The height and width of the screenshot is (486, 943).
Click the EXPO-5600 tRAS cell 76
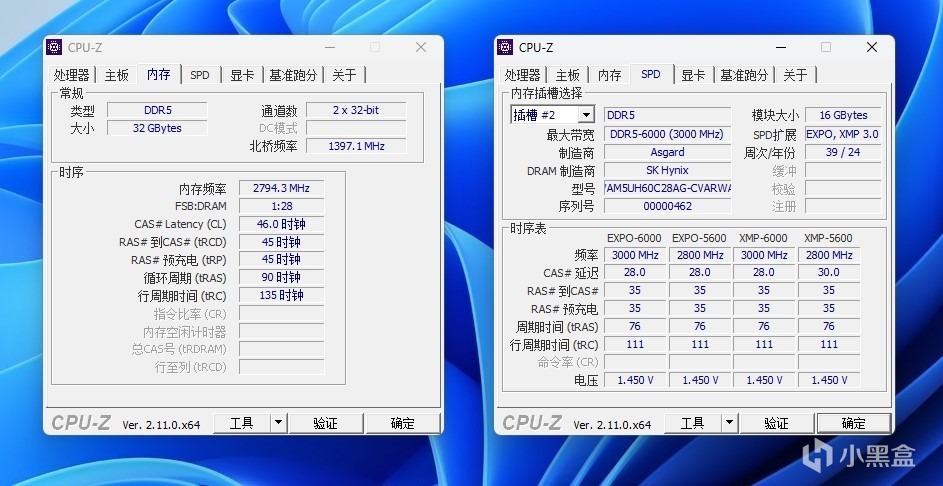[x=699, y=327]
